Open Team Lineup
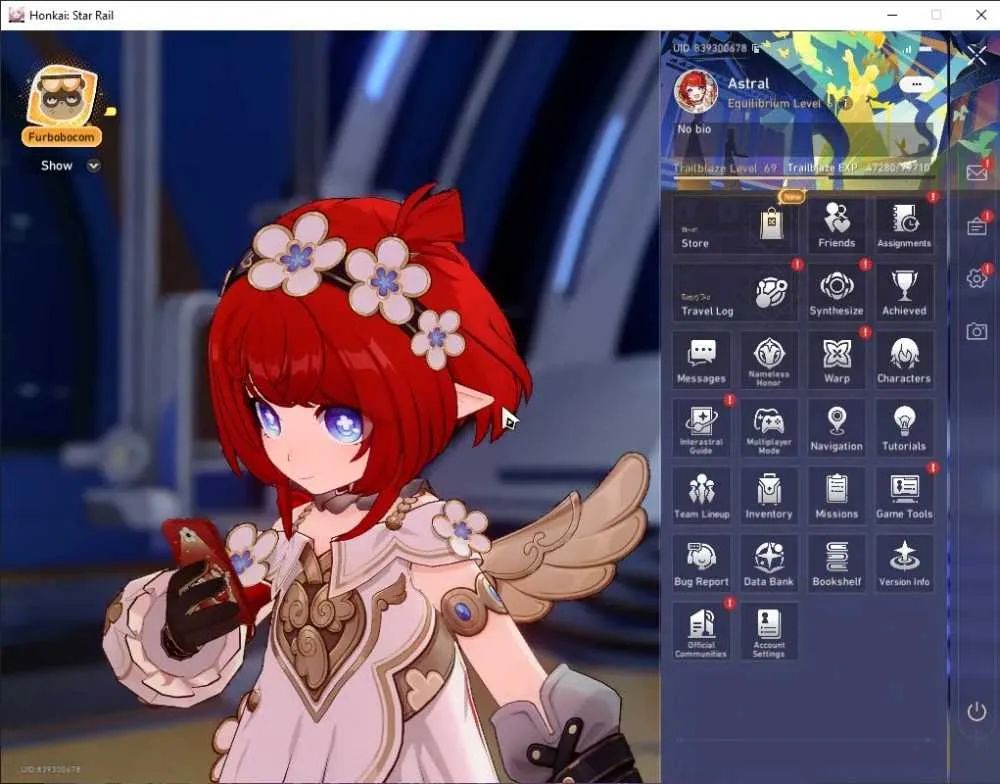 [701, 496]
